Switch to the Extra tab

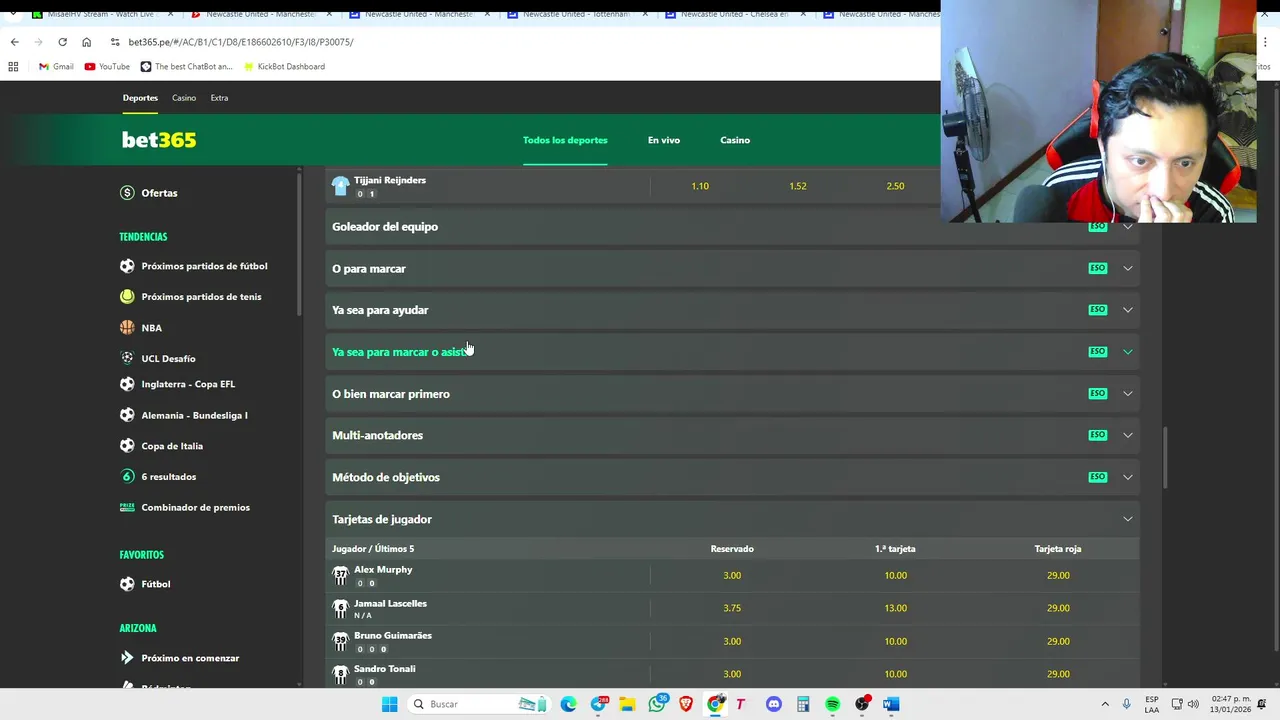click(219, 98)
